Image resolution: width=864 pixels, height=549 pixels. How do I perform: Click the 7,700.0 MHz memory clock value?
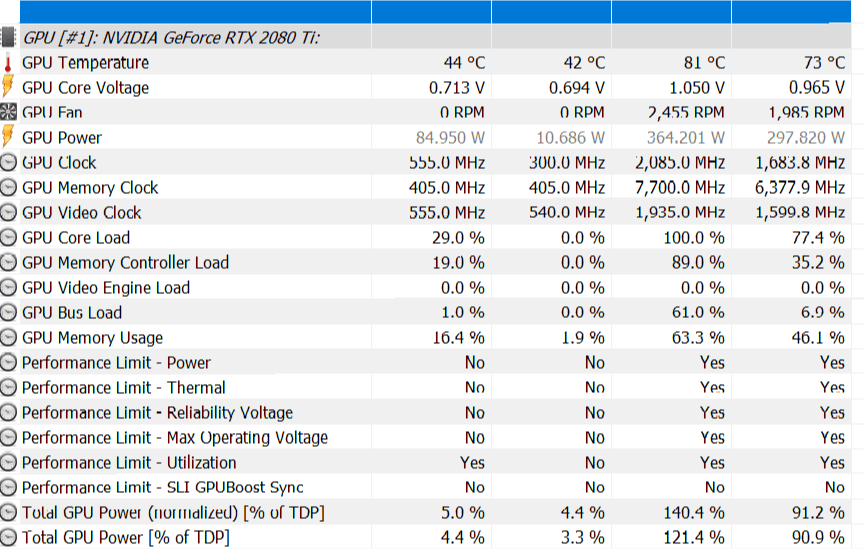680,187
